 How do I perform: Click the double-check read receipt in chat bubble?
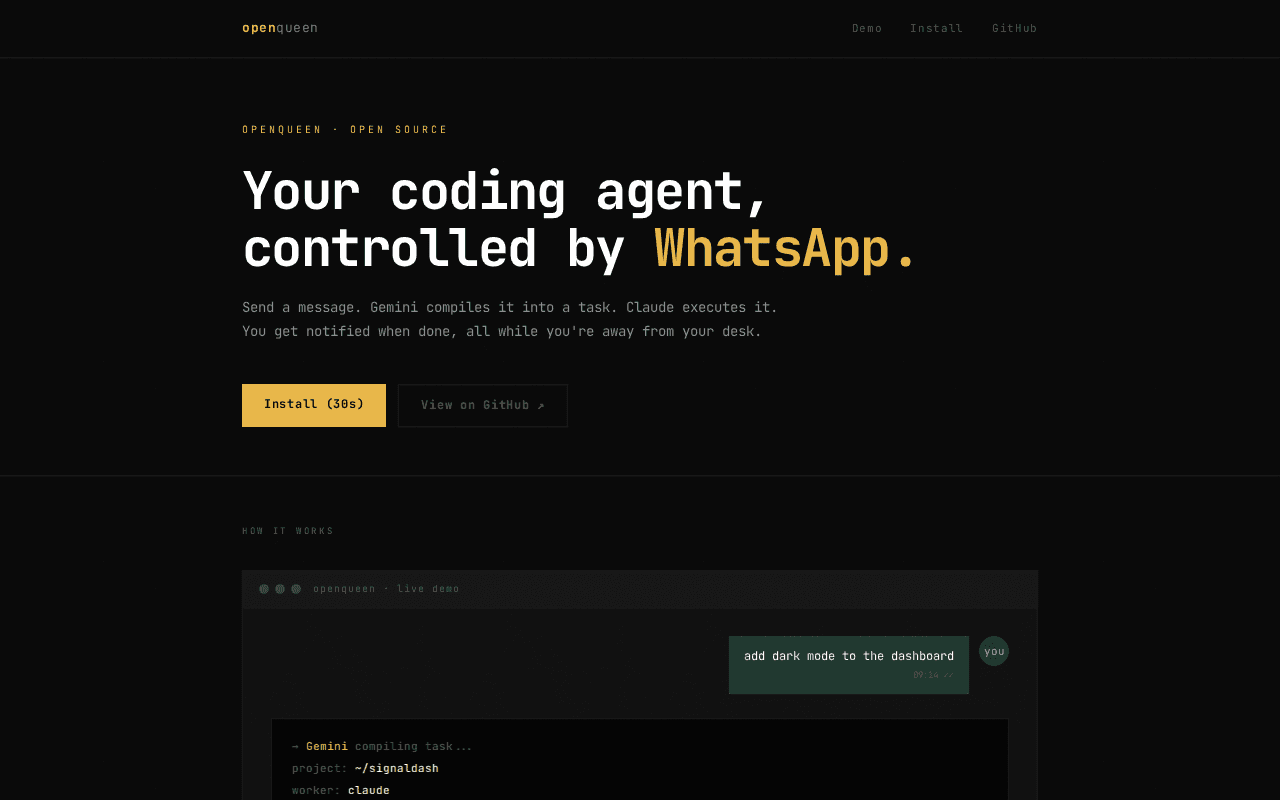[948, 675]
